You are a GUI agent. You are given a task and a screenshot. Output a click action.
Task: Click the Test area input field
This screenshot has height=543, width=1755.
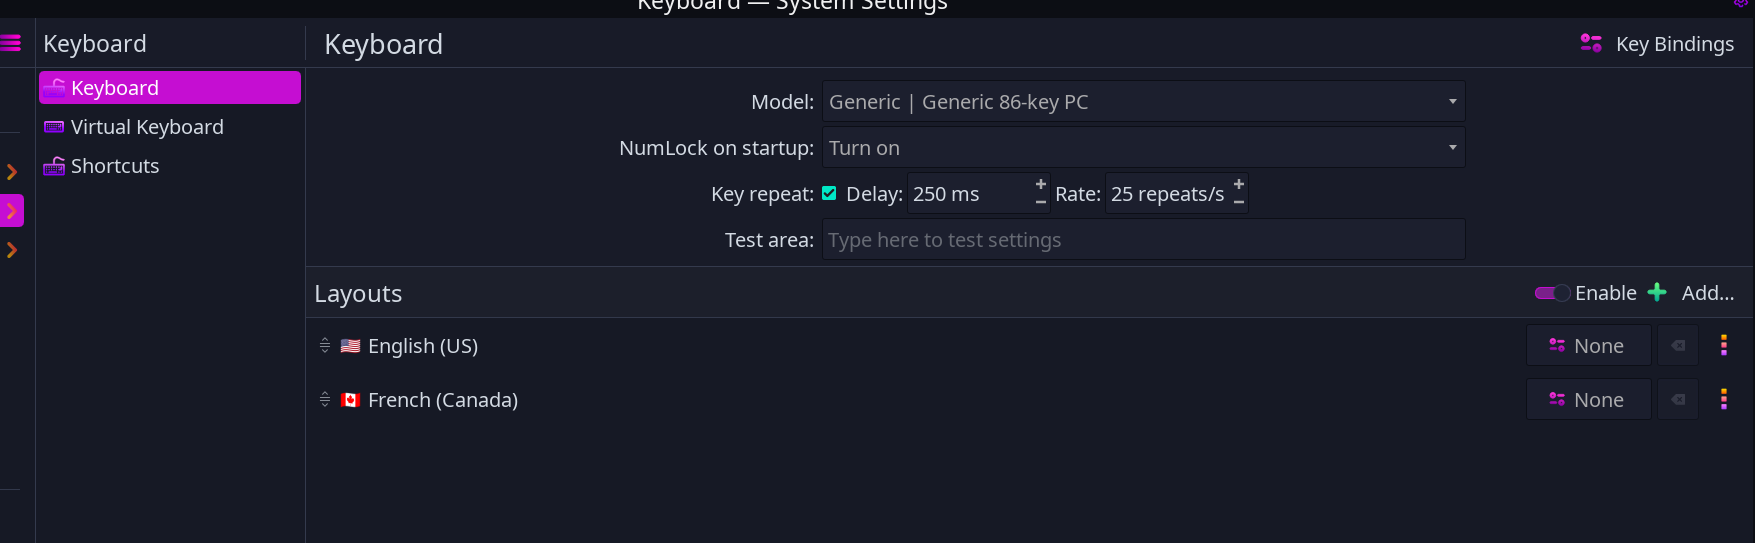point(1143,240)
